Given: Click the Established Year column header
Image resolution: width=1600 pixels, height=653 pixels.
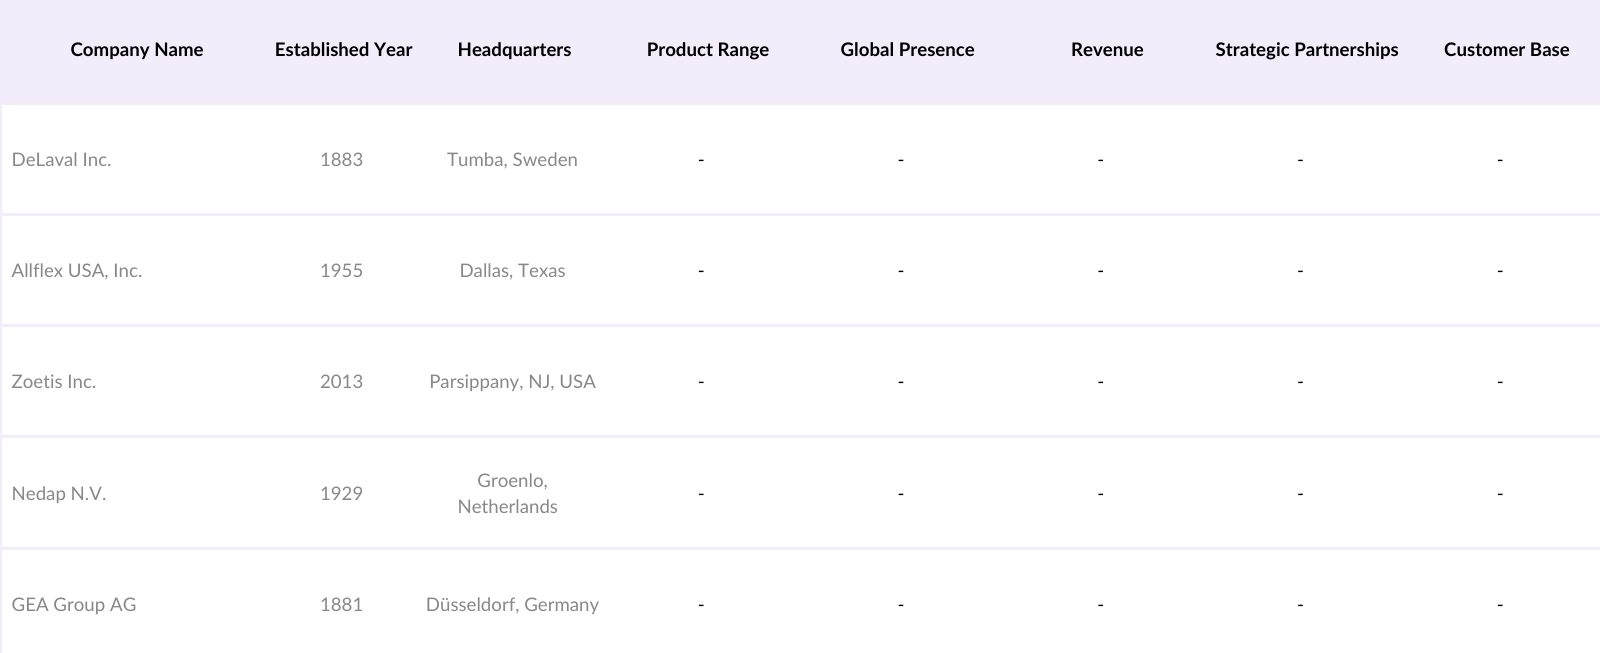Looking at the screenshot, I should pyautogui.click(x=343, y=50).
